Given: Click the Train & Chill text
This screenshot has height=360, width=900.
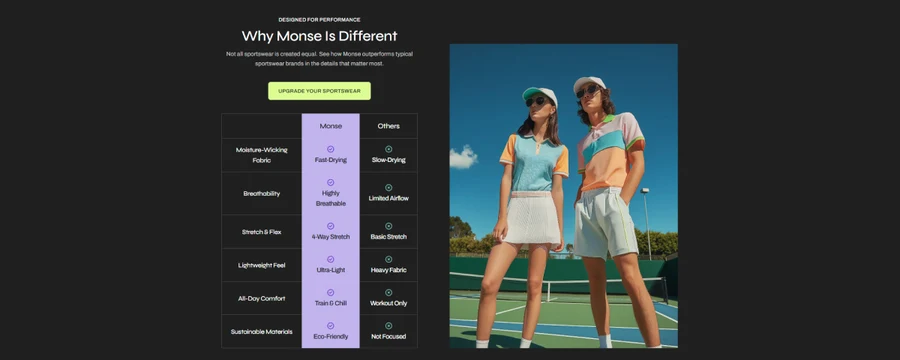Looking at the screenshot, I should [331, 303].
